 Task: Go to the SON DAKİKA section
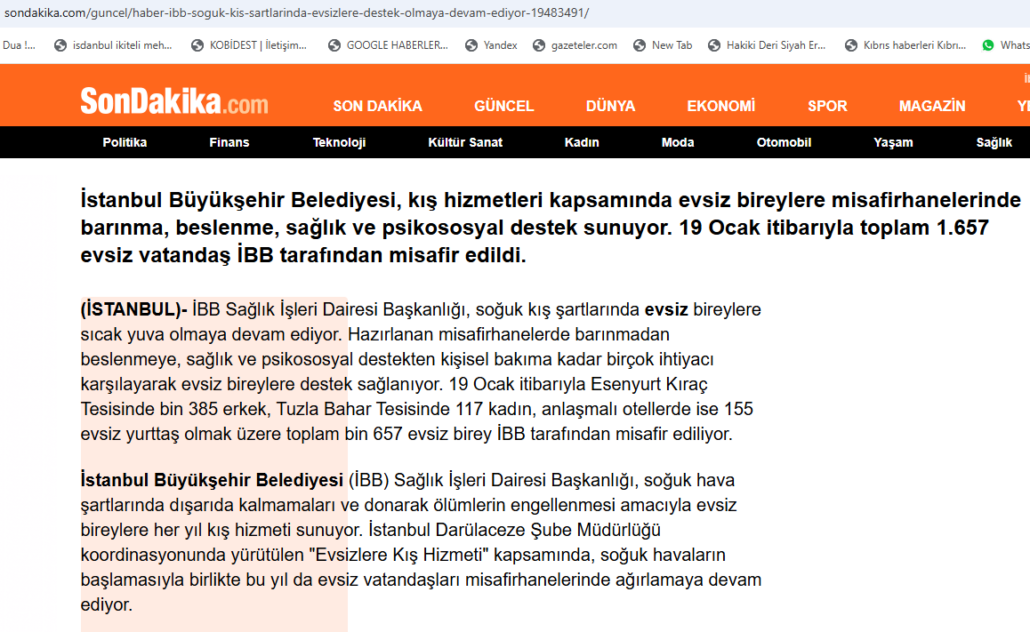pyautogui.click(x=377, y=106)
